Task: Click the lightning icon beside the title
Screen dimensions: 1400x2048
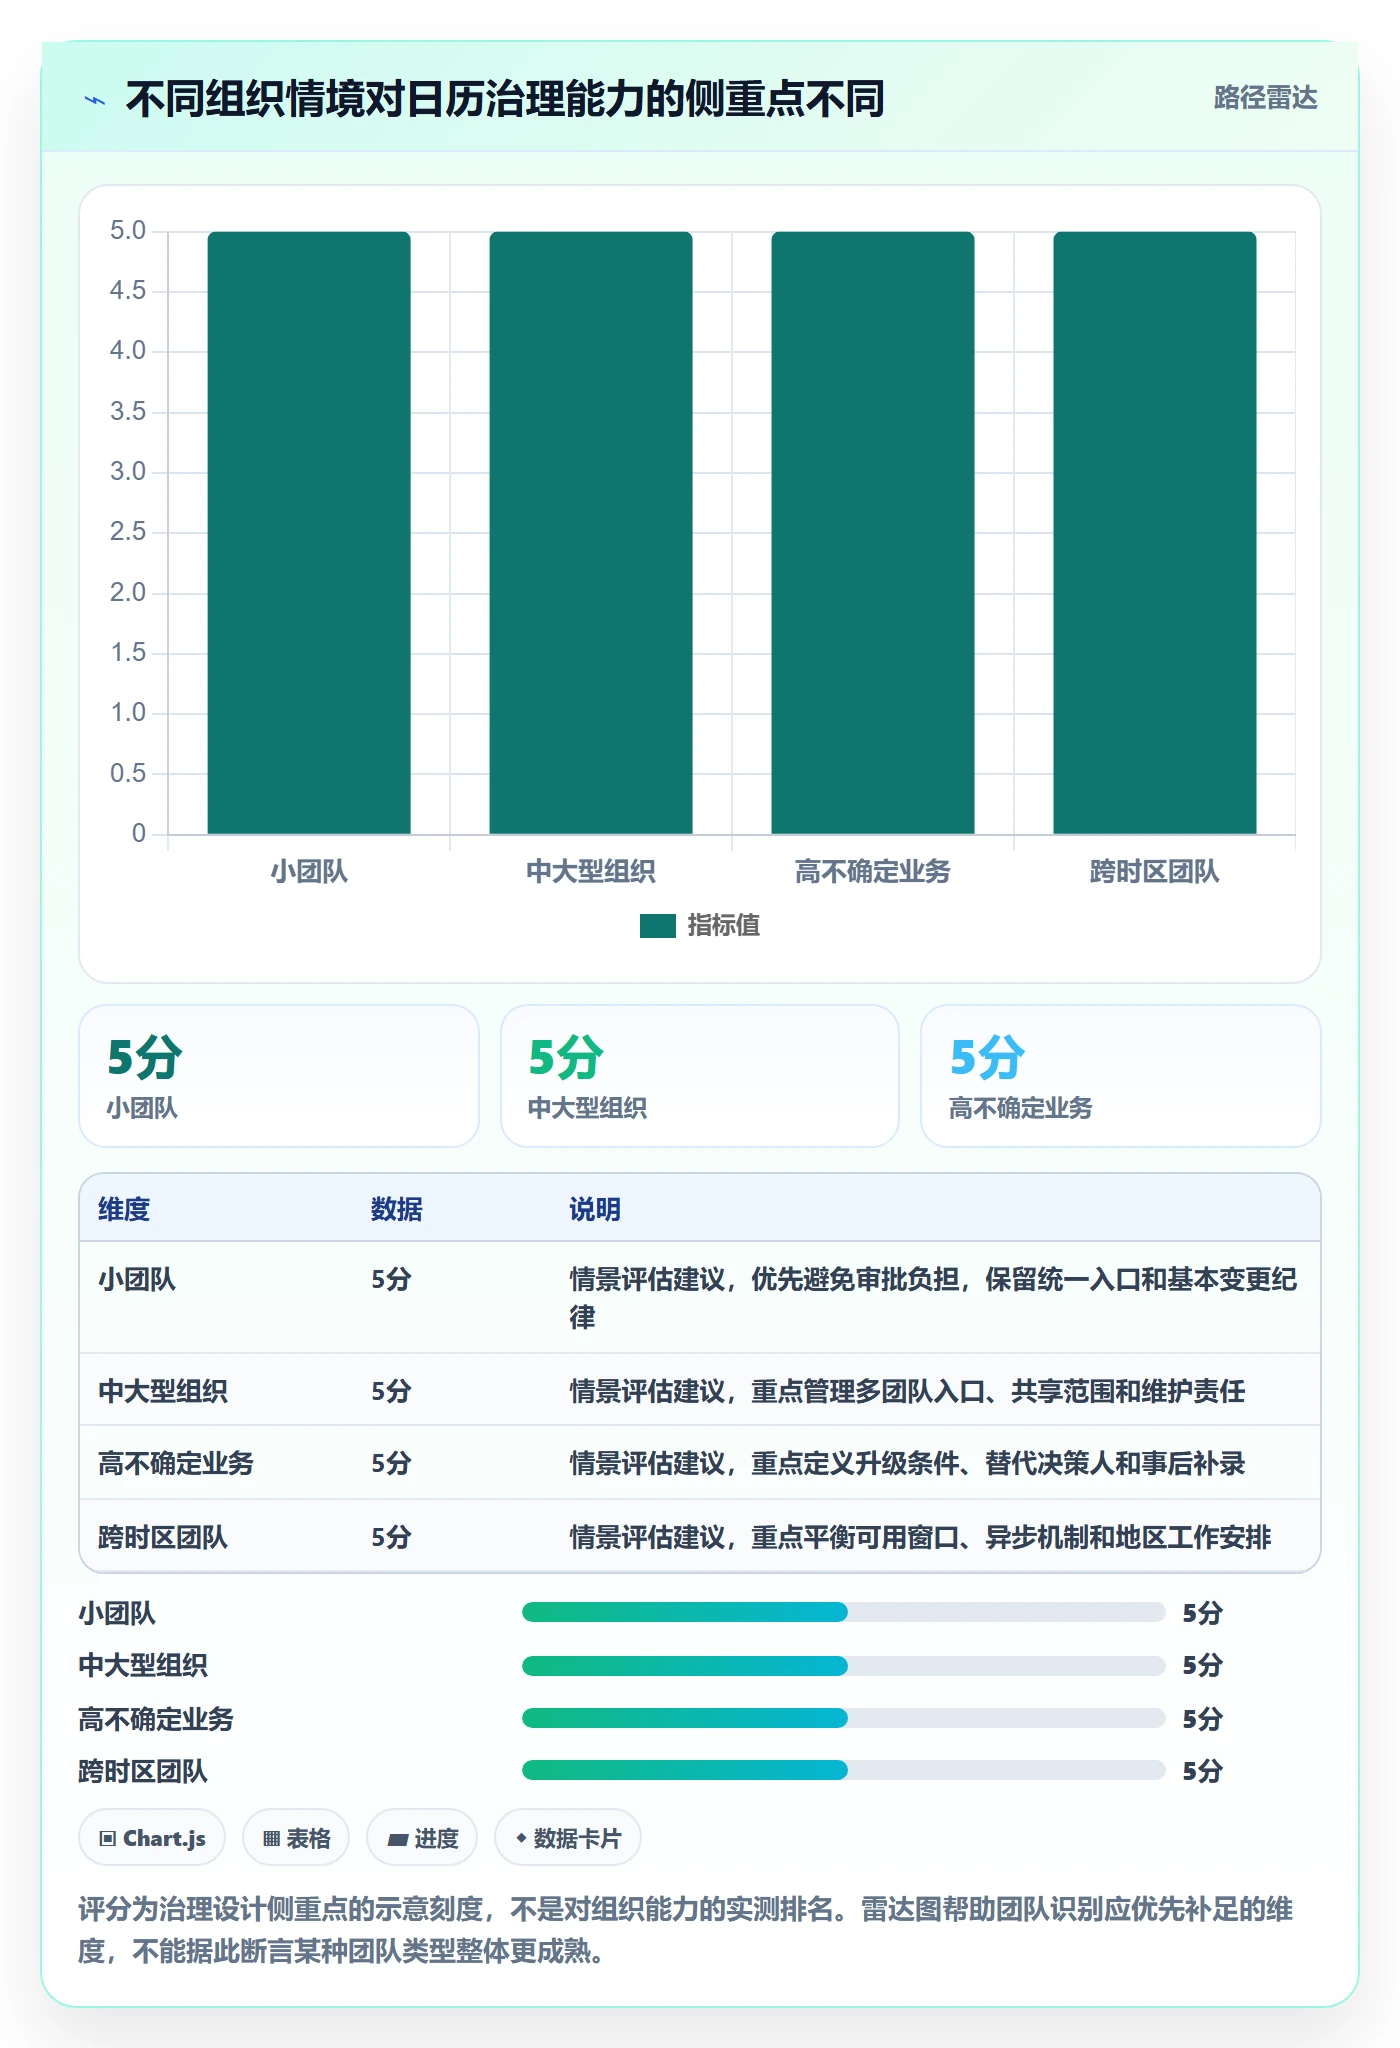Action: click(95, 100)
